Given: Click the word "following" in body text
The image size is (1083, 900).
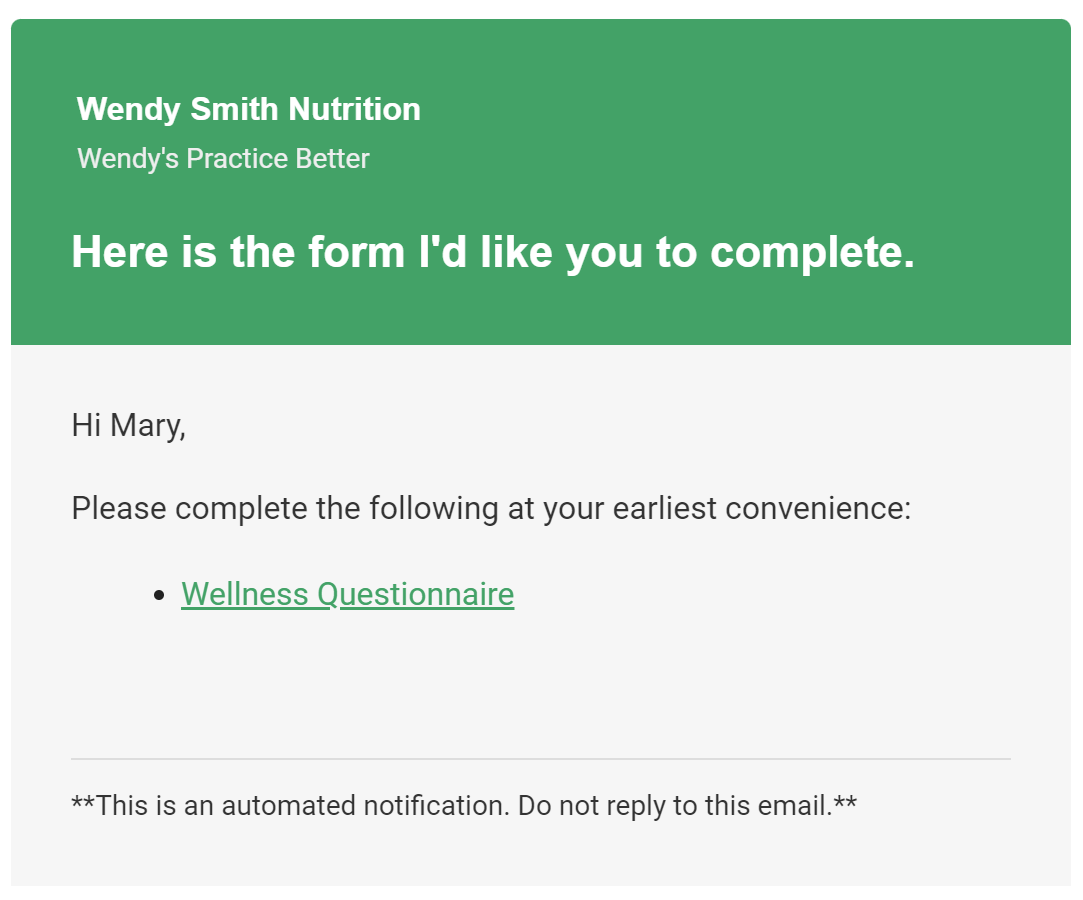Looking at the screenshot, I should (434, 510).
